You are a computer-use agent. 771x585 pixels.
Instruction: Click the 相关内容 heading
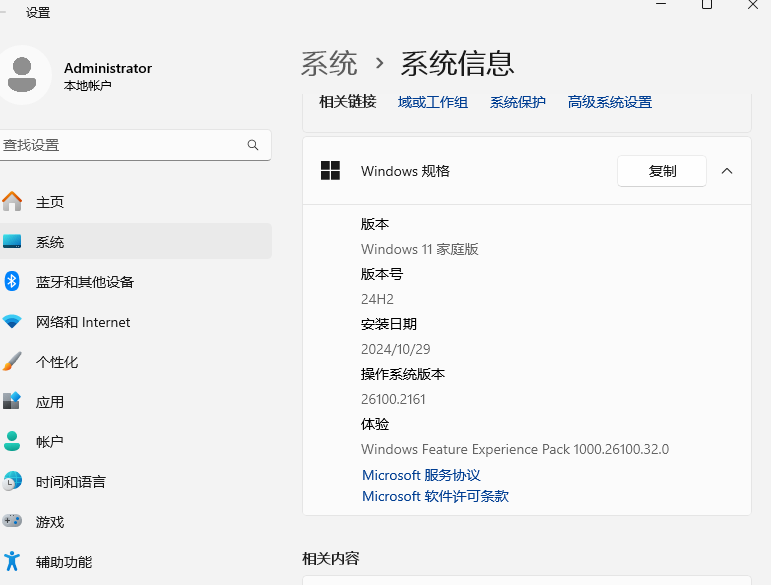tap(330, 558)
